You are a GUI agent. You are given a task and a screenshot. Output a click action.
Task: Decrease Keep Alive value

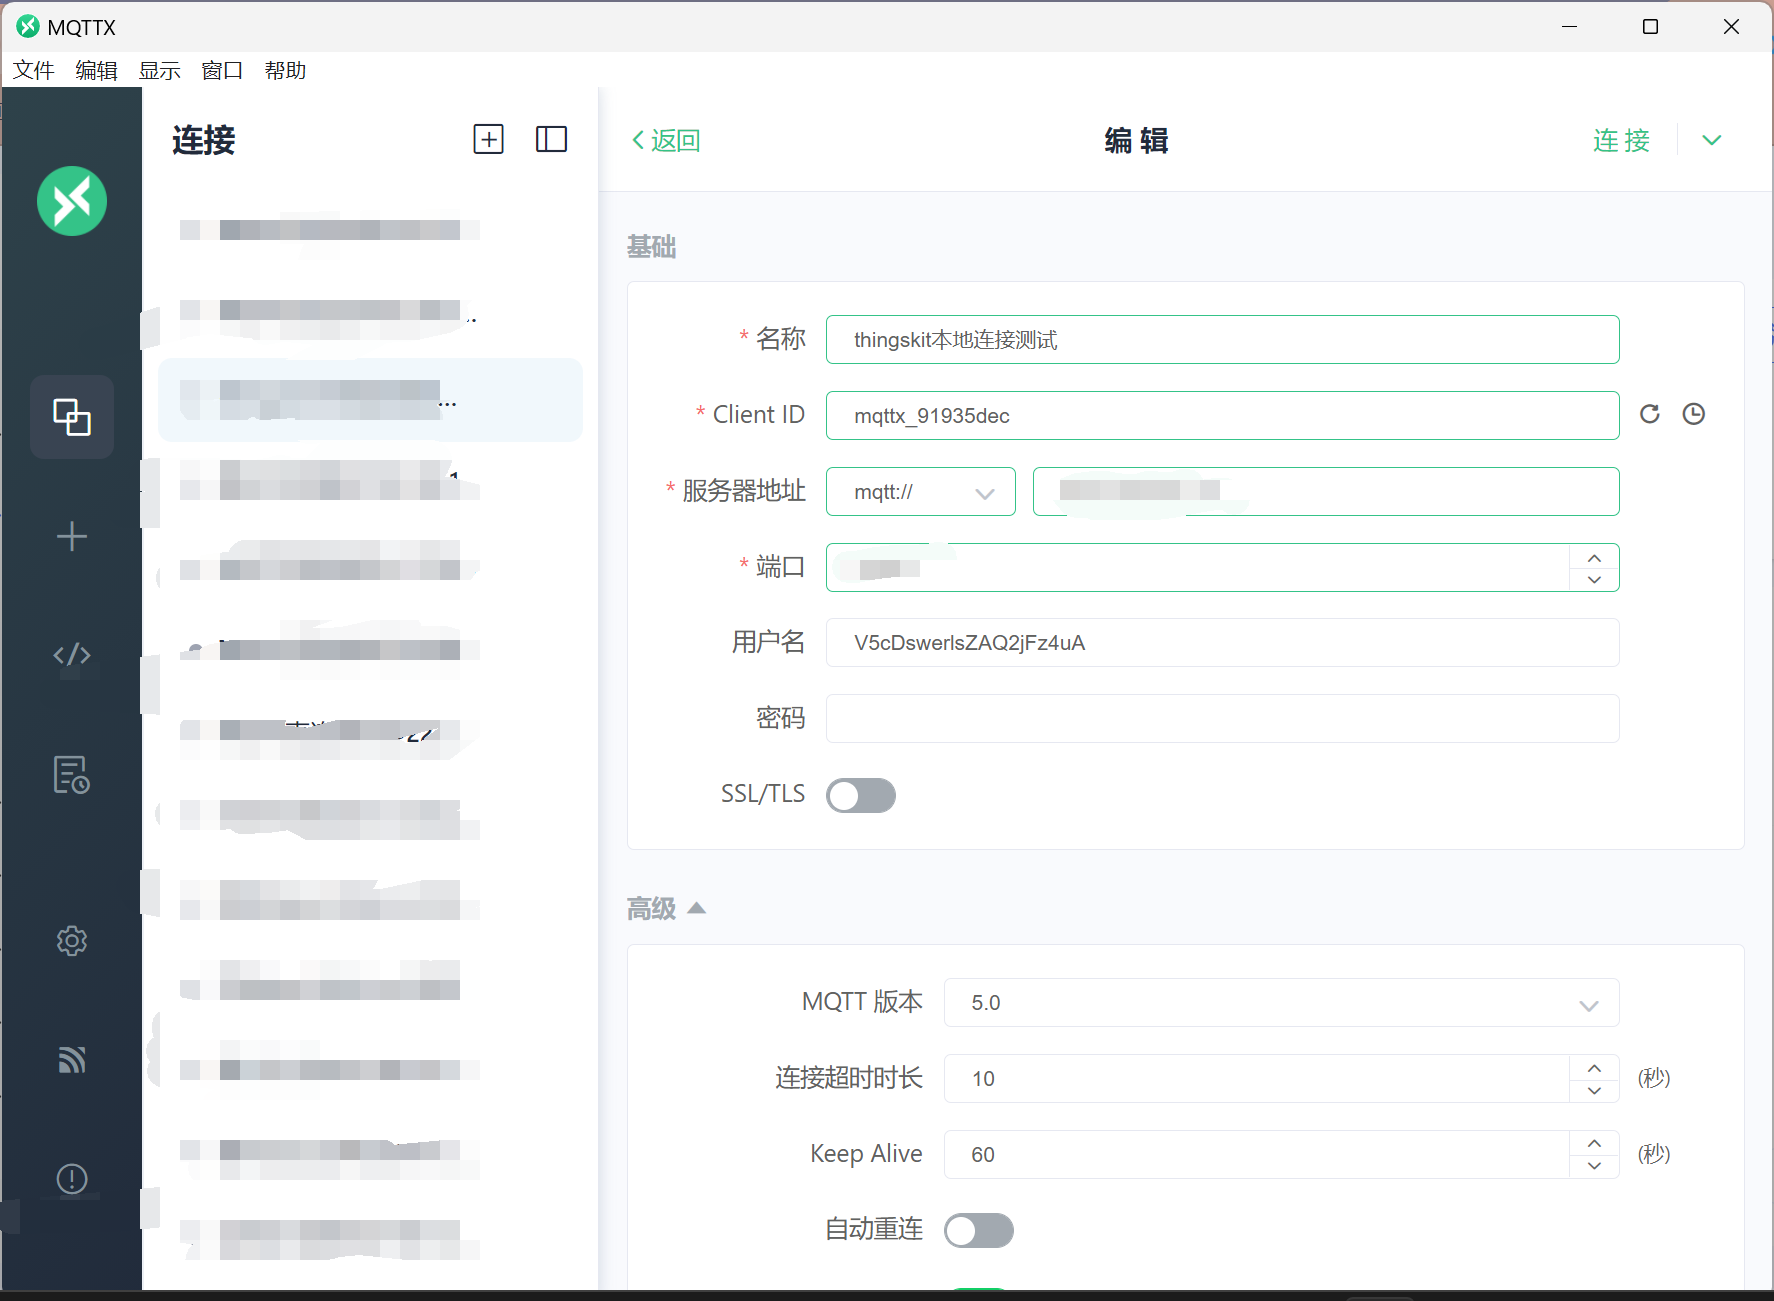1595,1166
